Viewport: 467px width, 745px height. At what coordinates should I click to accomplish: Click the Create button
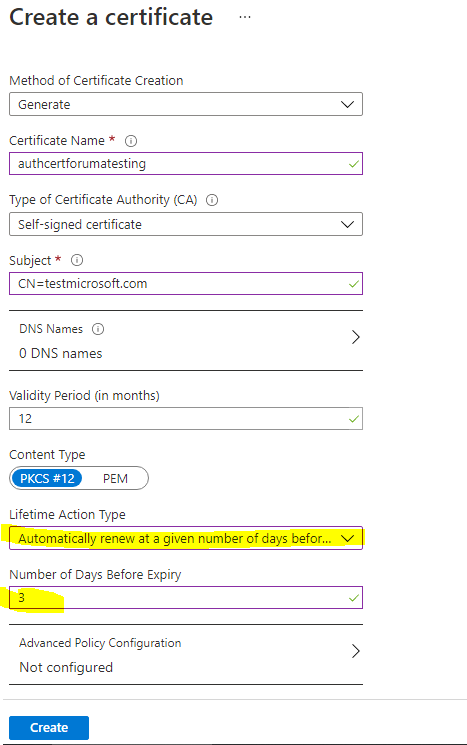point(49,727)
